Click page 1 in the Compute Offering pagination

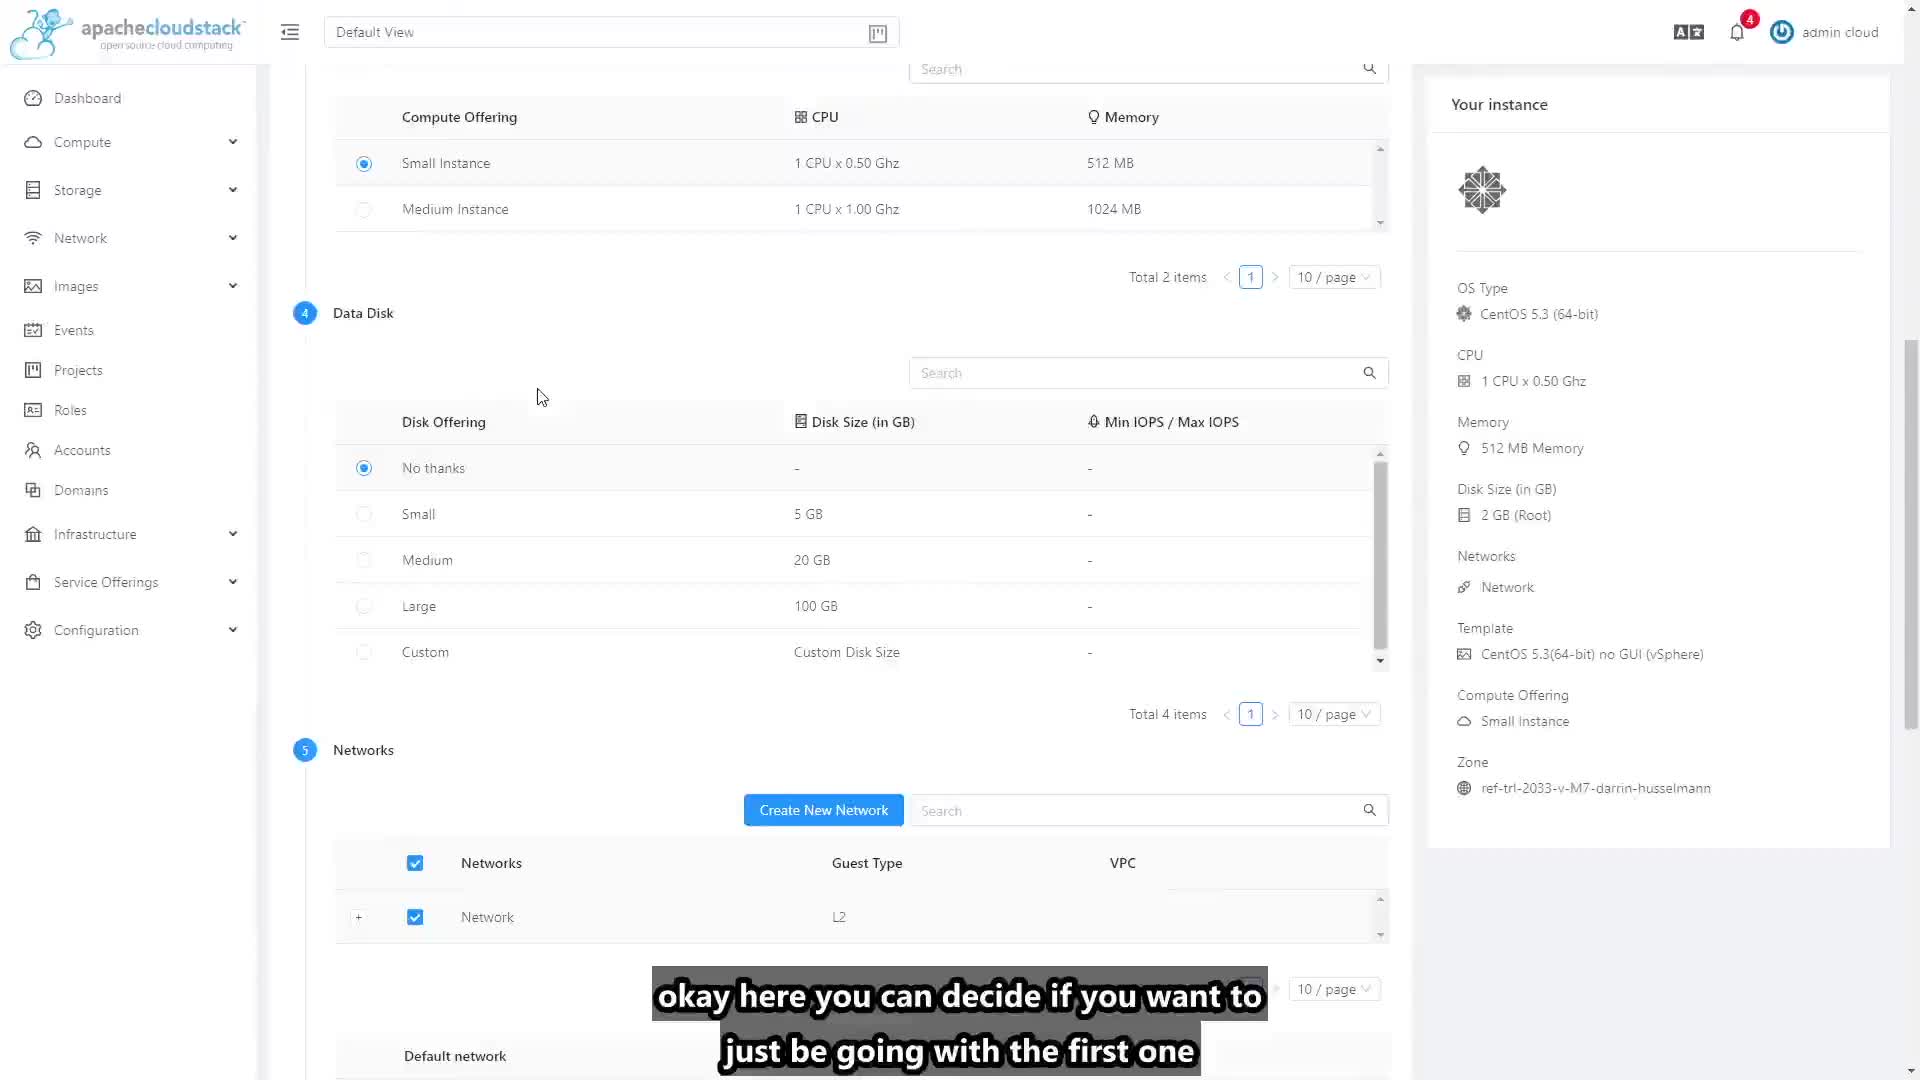click(1250, 277)
